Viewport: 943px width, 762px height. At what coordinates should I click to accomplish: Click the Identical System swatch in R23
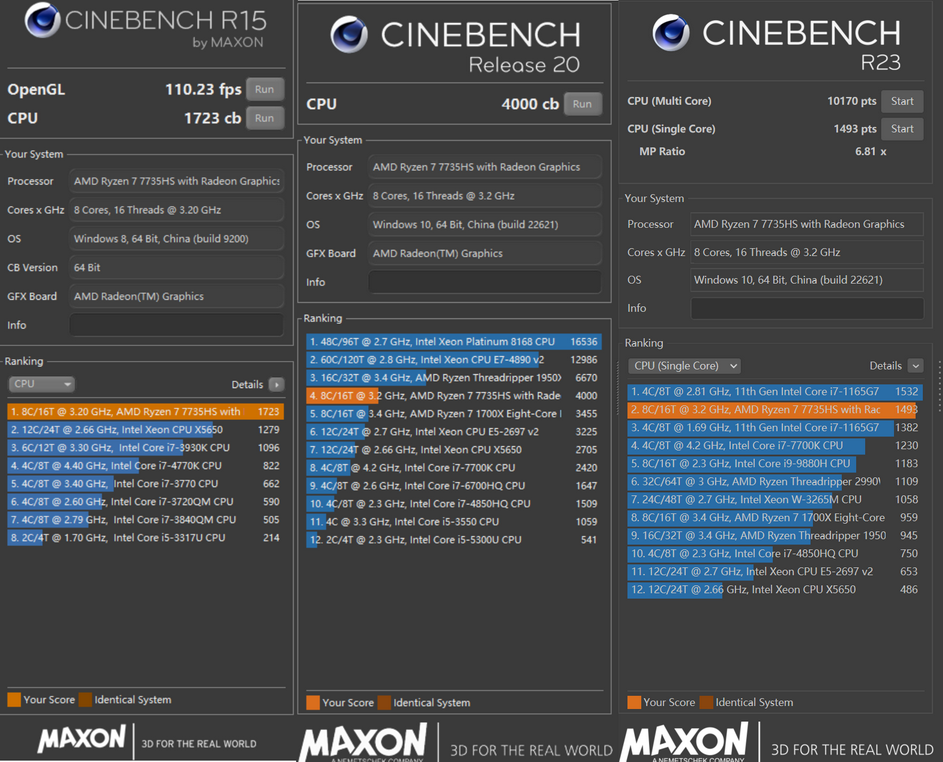707,702
